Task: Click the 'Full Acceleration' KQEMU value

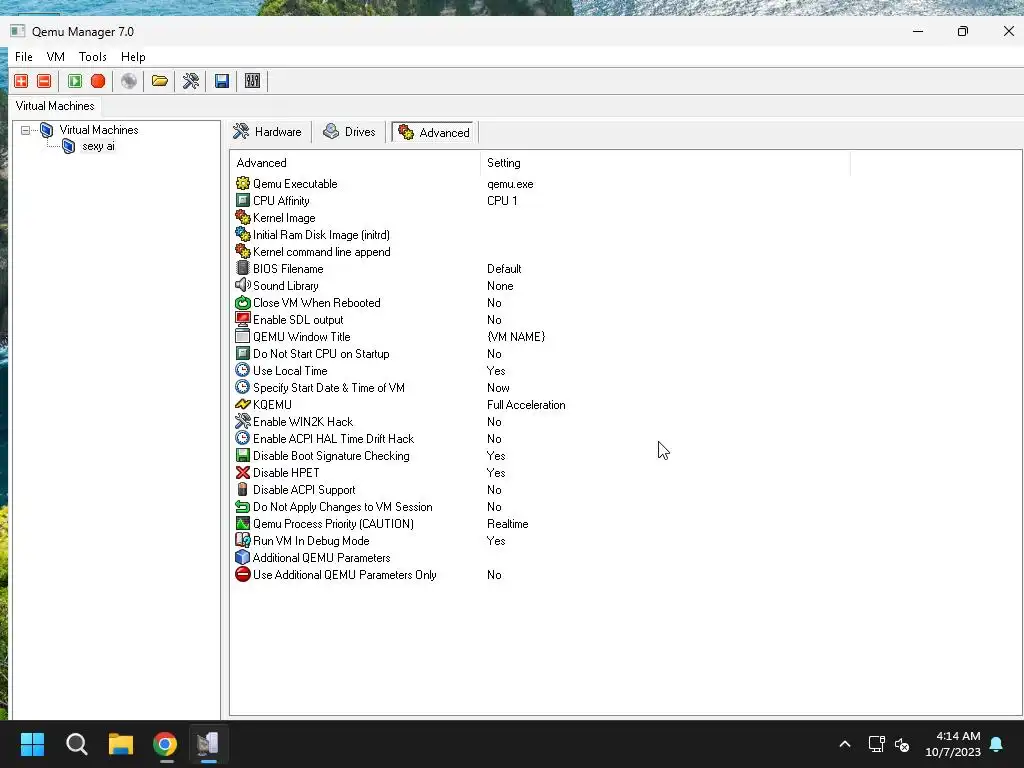Action: 526,405
